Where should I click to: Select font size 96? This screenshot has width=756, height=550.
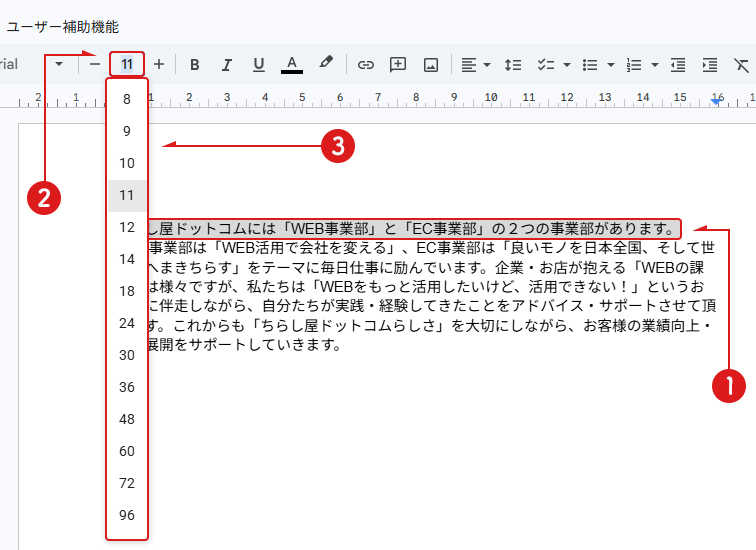pos(127,515)
